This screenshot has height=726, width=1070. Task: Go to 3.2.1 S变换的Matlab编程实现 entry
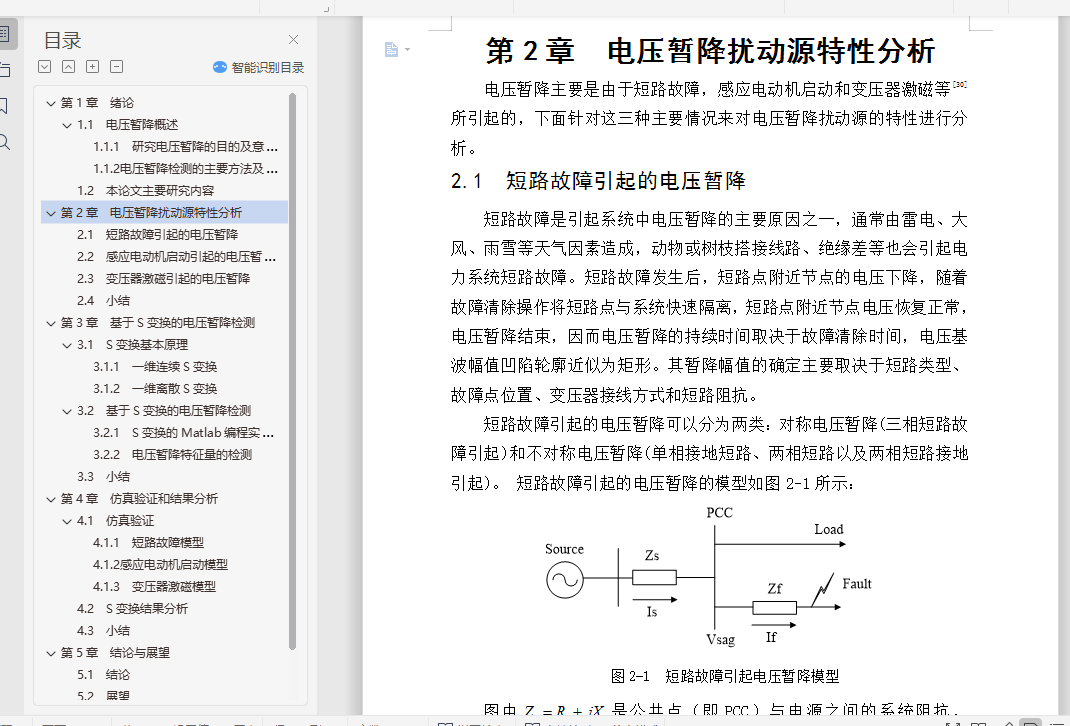click(x=184, y=433)
